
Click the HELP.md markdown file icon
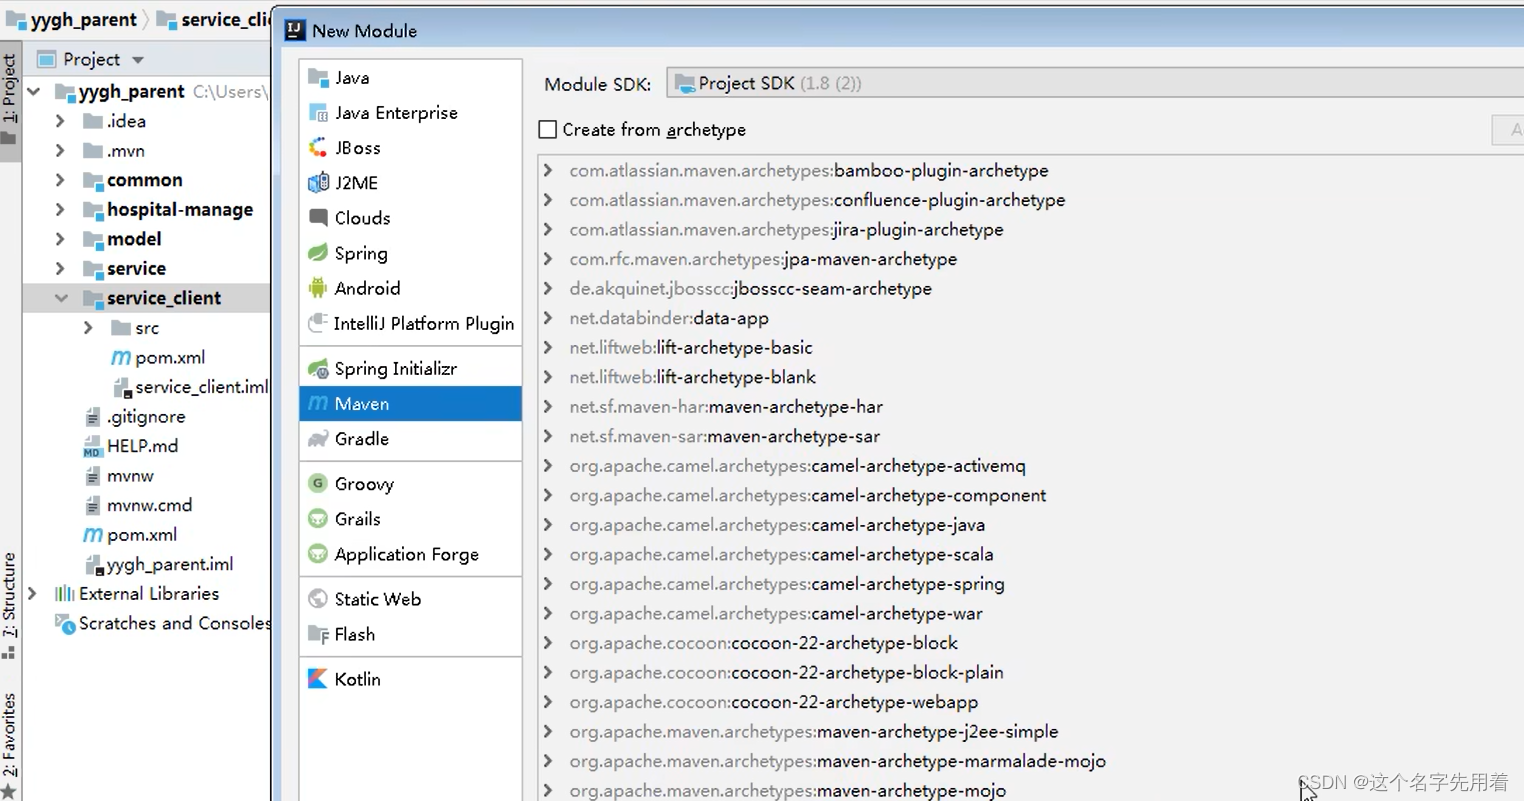click(93, 446)
